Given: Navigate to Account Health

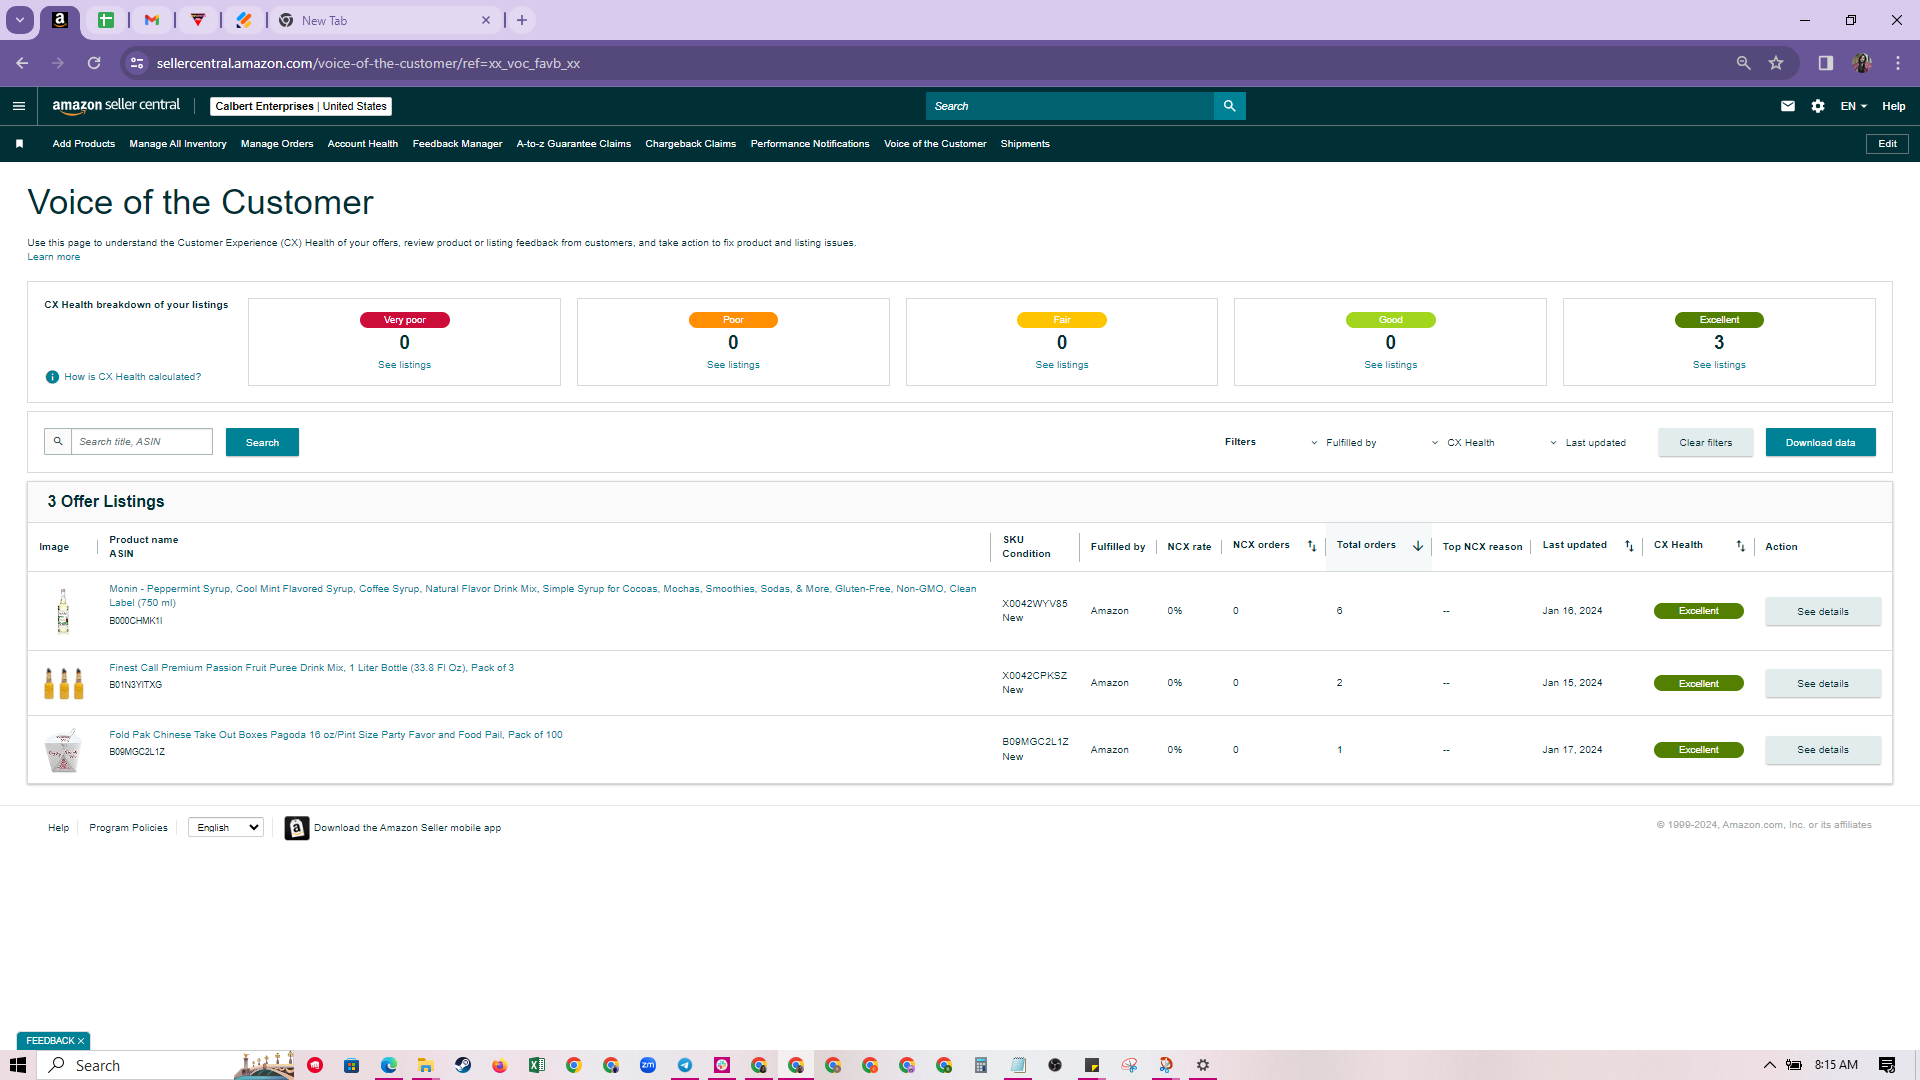Looking at the screenshot, I should tap(363, 144).
